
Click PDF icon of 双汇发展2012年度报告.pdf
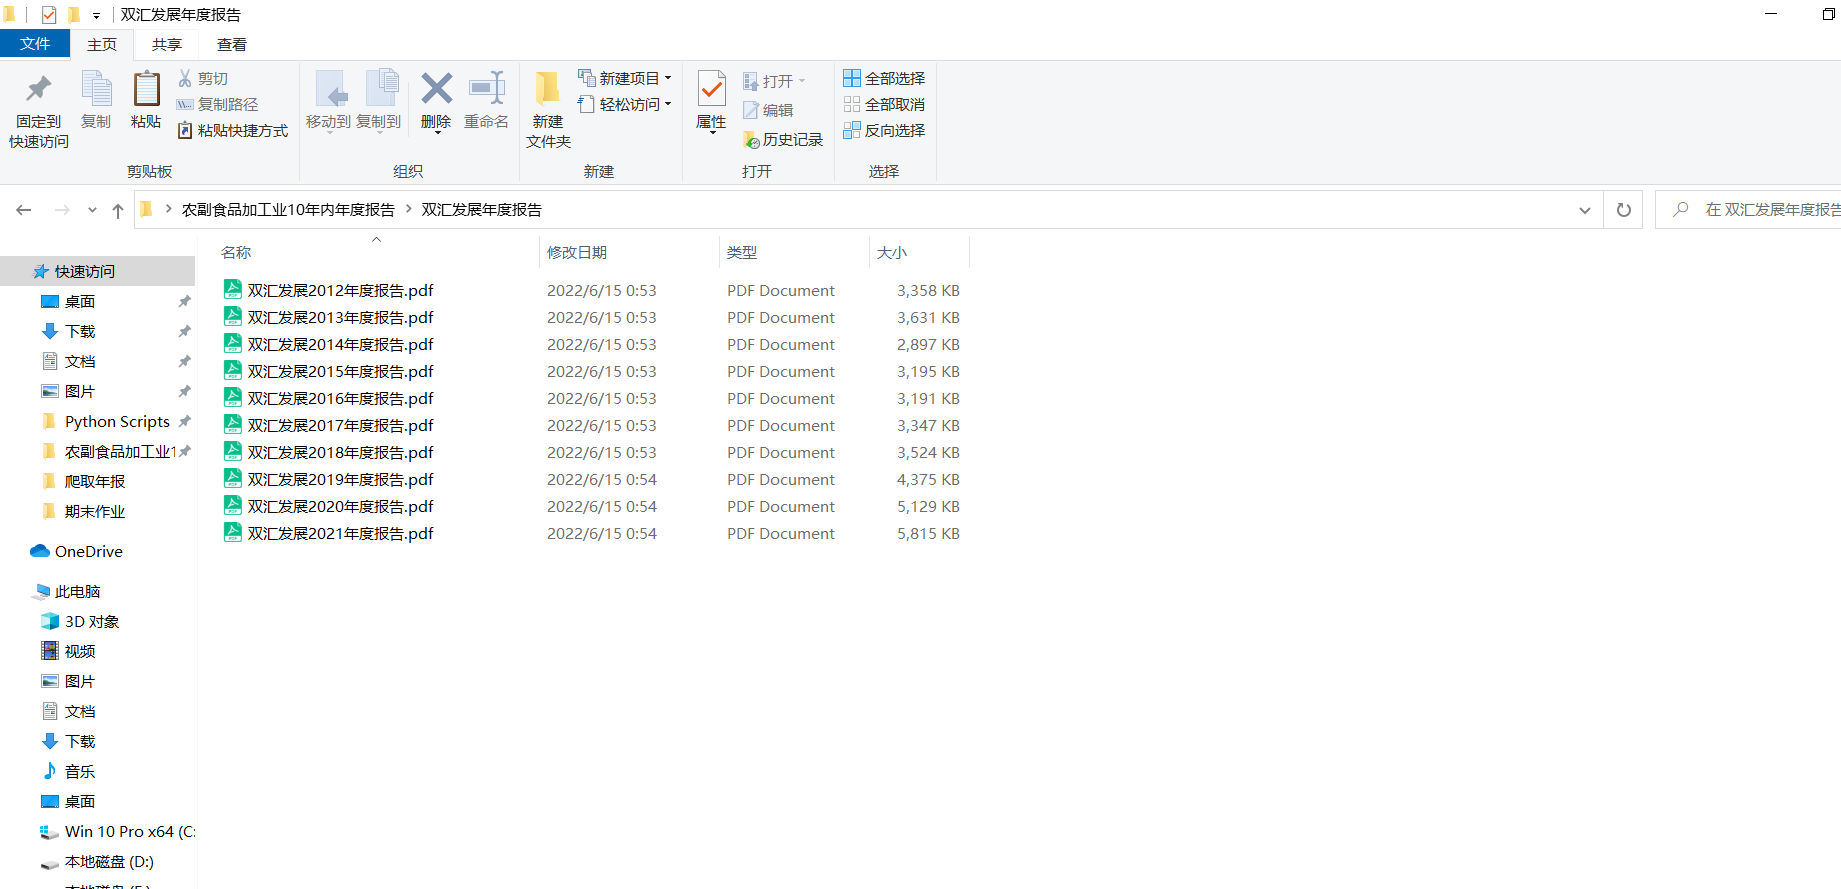click(x=233, y=289)
